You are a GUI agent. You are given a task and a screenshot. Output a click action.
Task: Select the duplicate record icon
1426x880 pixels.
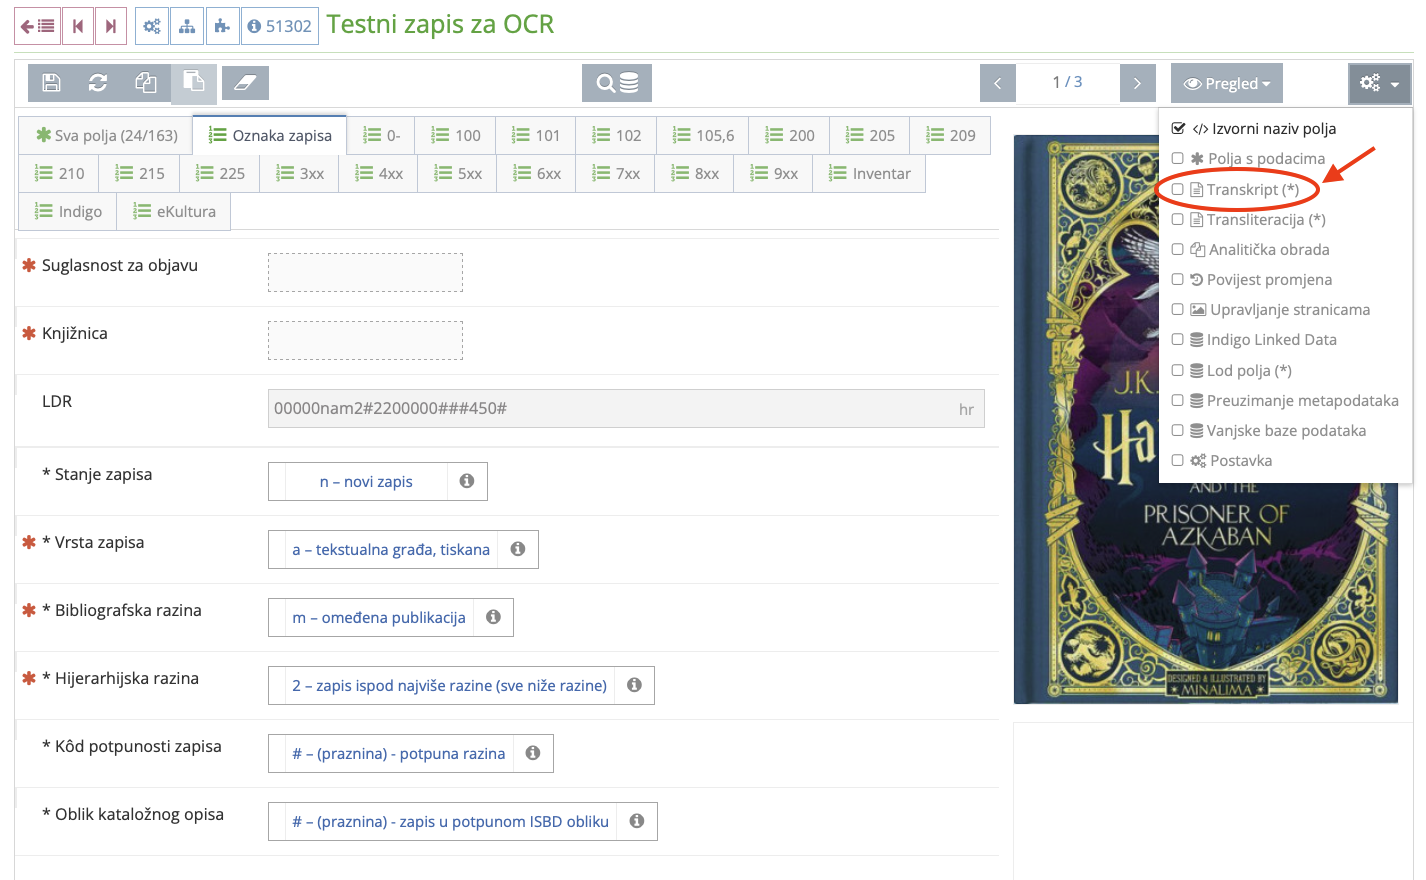145,83
